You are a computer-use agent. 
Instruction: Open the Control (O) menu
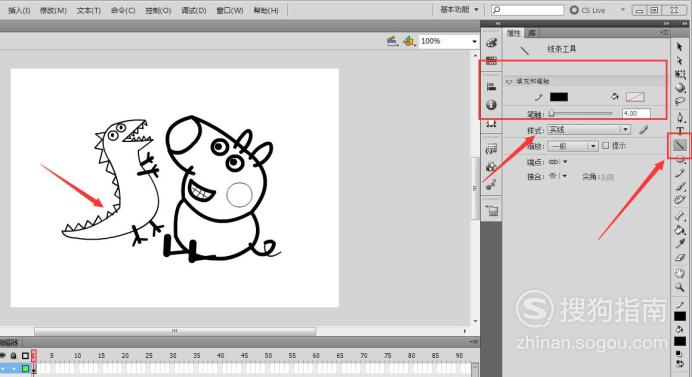pos(158,10)
